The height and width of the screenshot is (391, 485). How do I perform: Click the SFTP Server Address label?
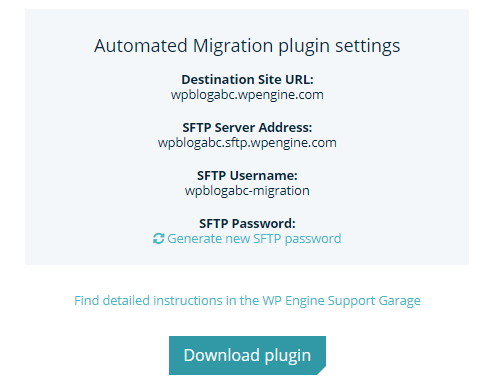coord(247,128)
